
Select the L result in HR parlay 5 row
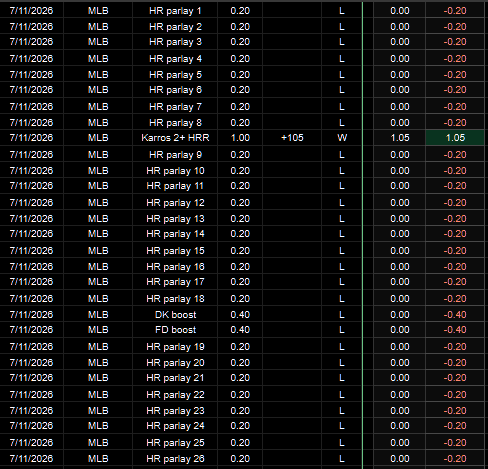click(x=342, y=75)
